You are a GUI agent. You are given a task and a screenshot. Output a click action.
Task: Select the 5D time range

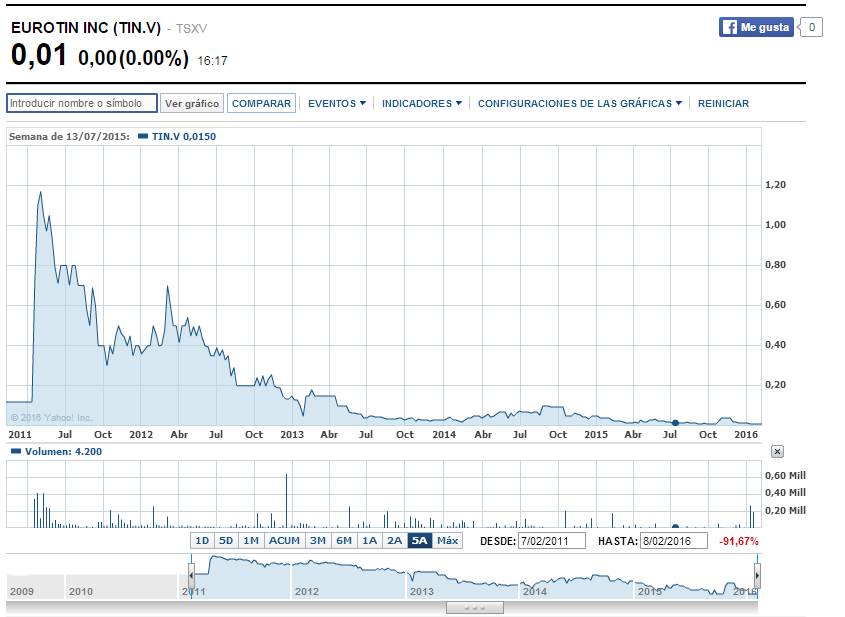226,540
